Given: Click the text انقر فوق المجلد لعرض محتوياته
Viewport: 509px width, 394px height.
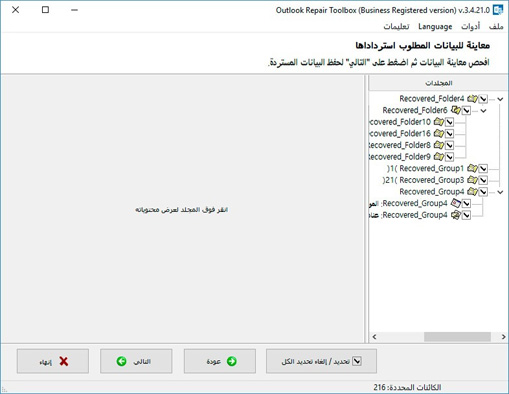Looking at the screenshot, I should tap(181, 210).
